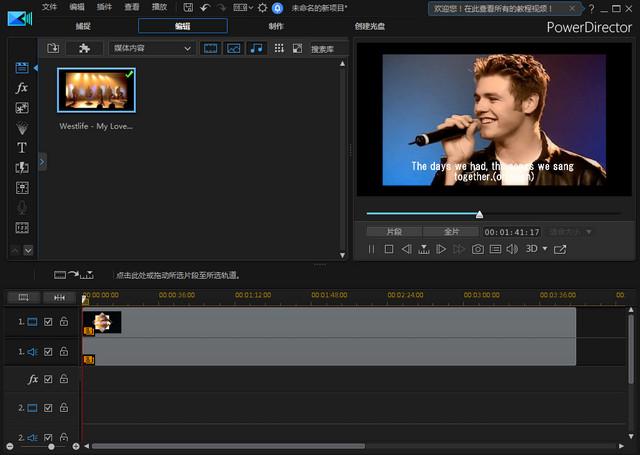Click the volume speaker icon
The image size is (640, 455).
point(512,249)
